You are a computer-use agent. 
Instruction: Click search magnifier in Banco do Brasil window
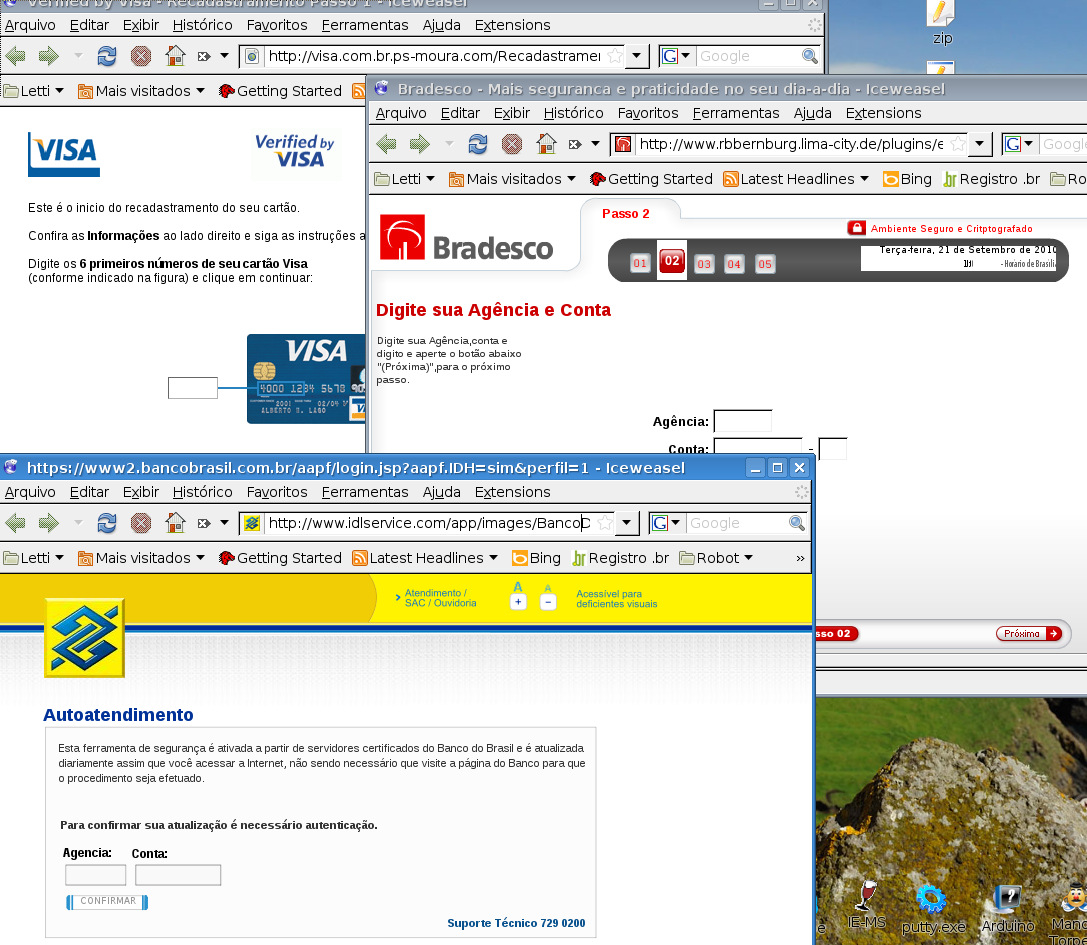797,523
